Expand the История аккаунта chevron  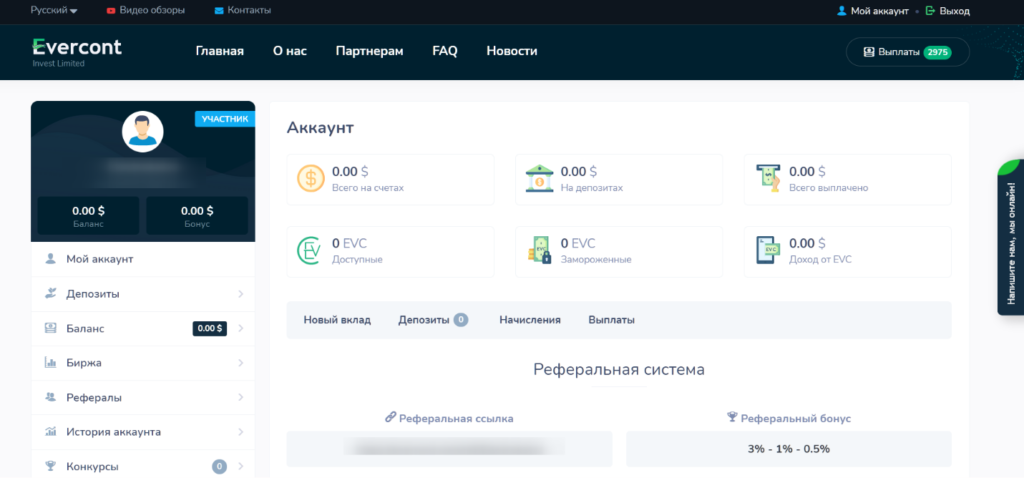(240, 432)
